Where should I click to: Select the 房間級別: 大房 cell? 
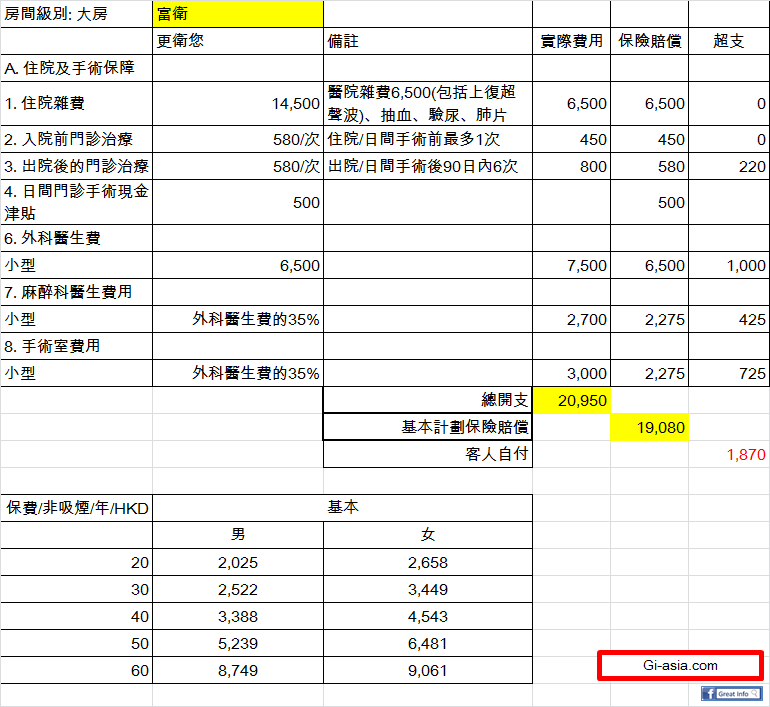(x=77, y=14)
